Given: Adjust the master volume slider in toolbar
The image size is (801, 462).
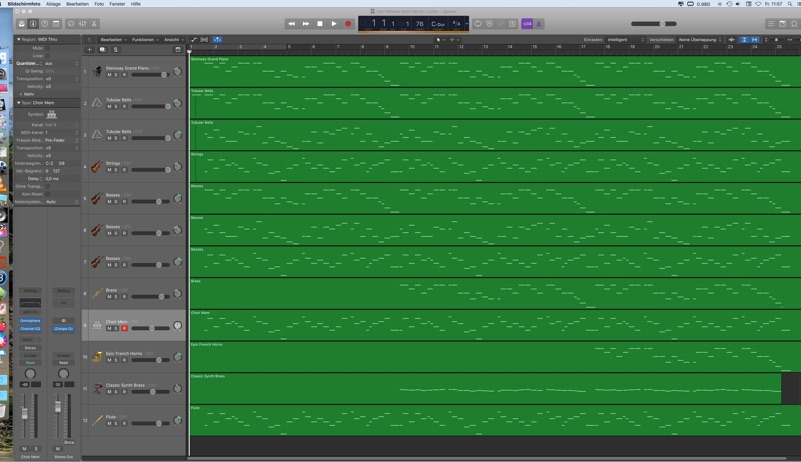Looking at the screenshot, I should pos(654,24).
